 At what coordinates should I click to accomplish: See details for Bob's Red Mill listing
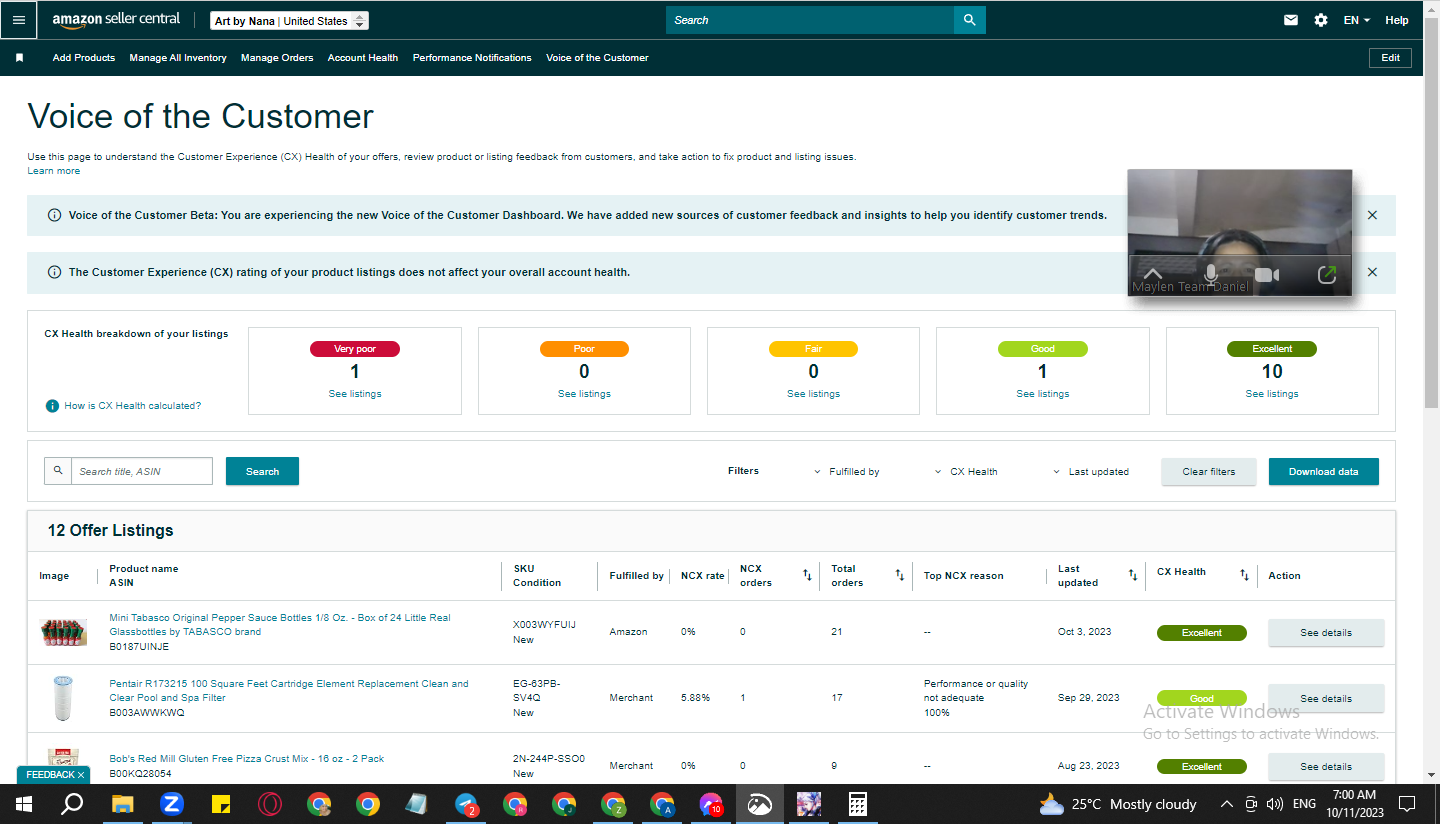[x=1326, y=767]
